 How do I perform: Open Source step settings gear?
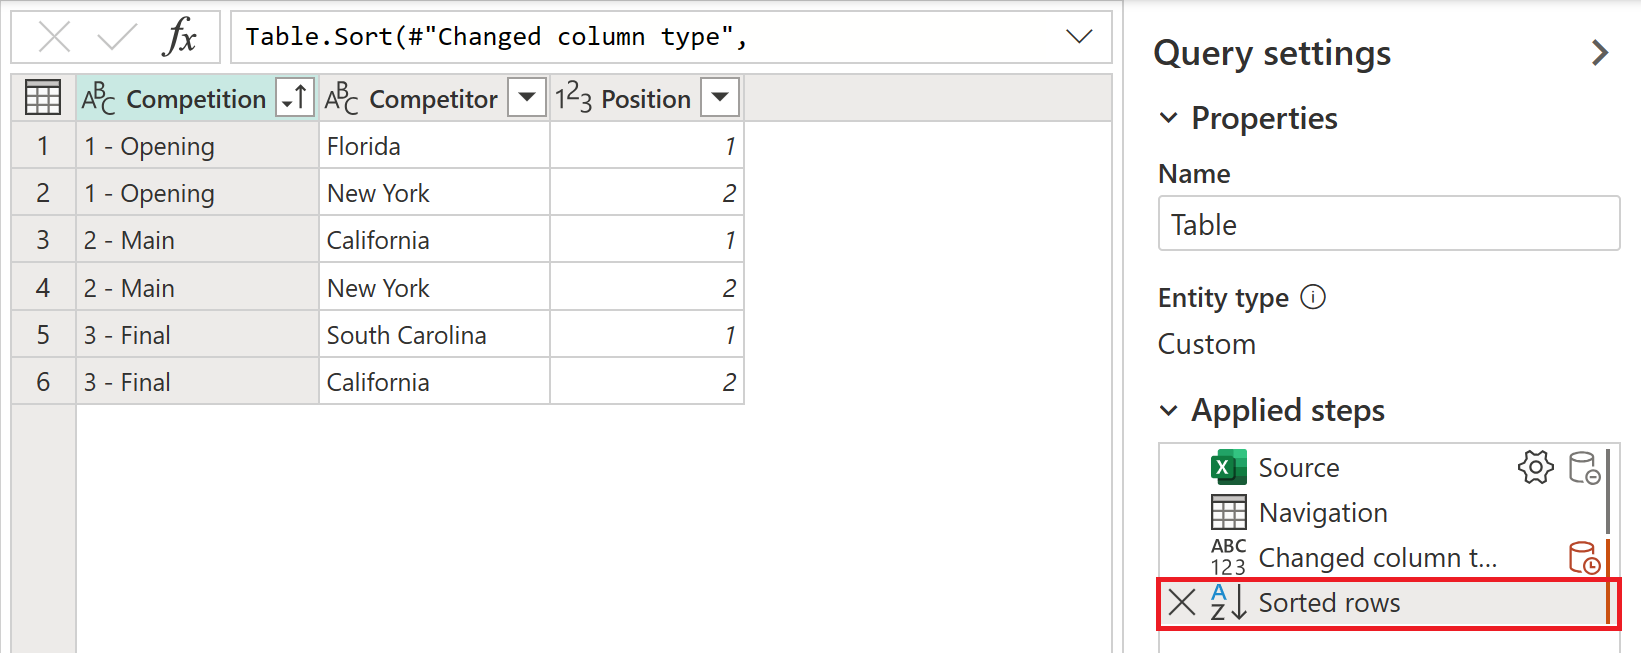pos(1535,467)
